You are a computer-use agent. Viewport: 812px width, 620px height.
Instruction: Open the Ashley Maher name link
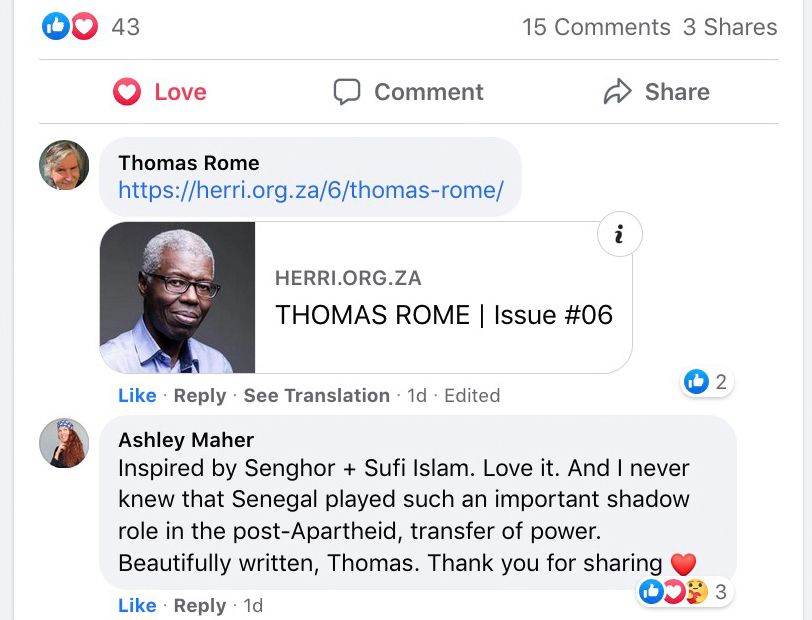pos(186,440)
